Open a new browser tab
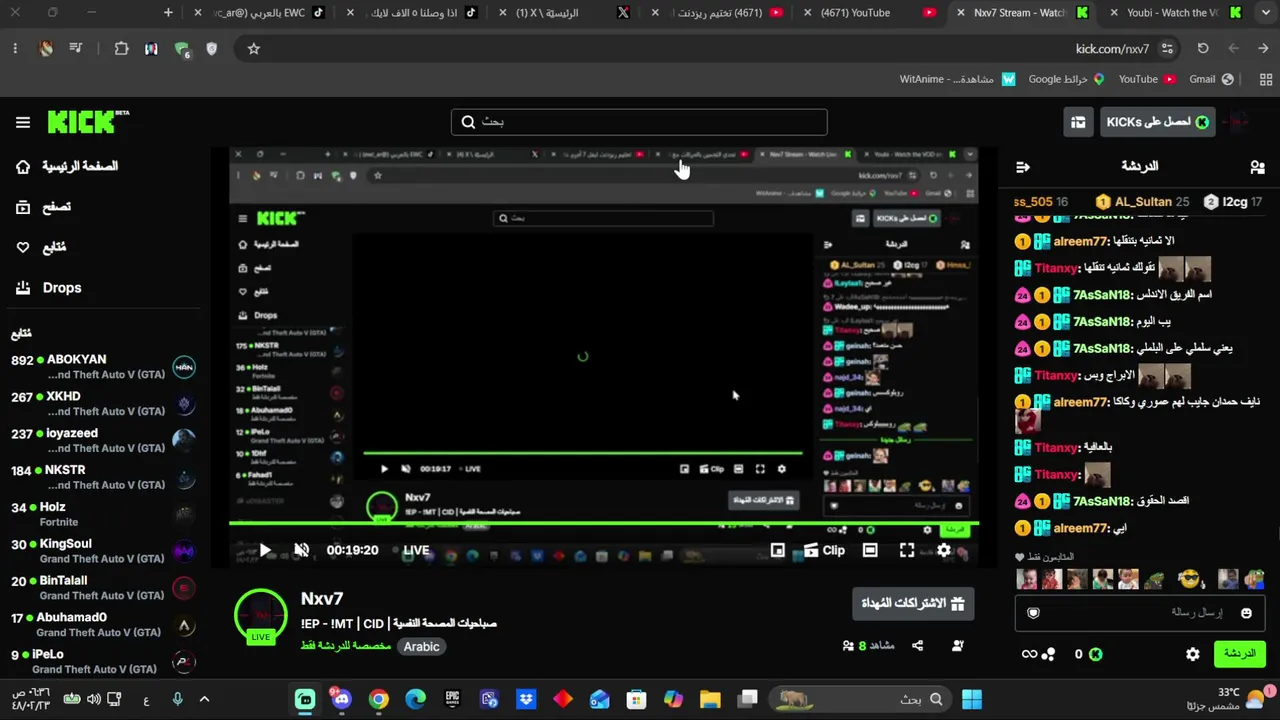 pos(168,13)
